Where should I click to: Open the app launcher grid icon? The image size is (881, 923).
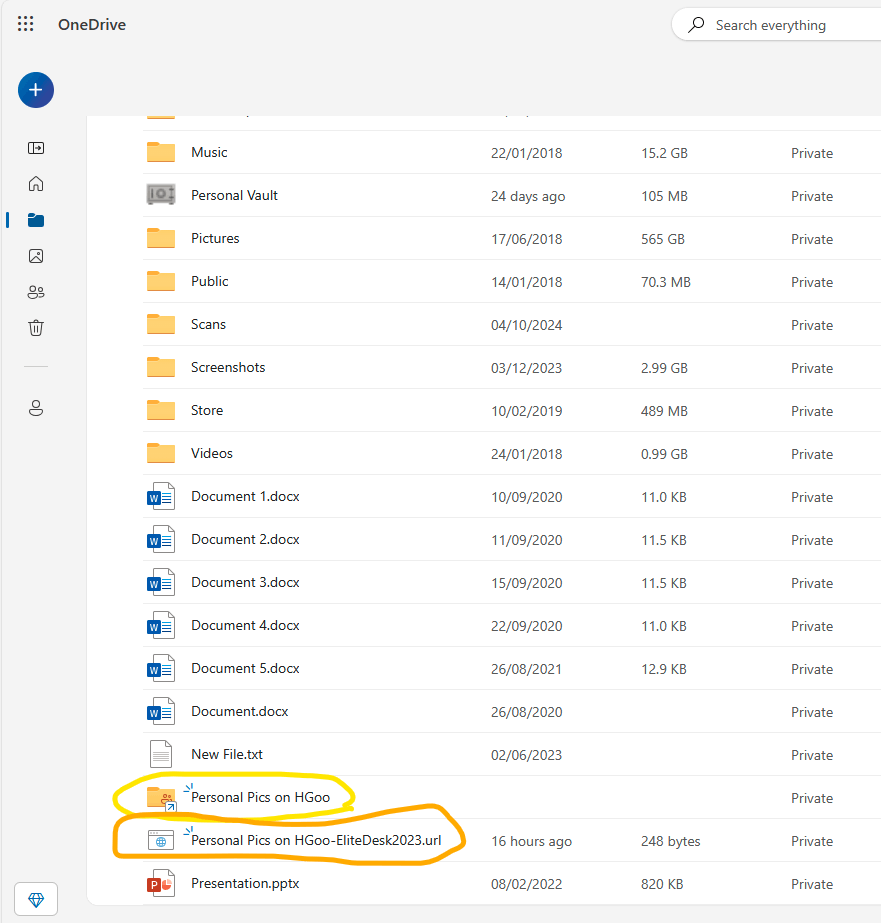(x=25, y=24)
